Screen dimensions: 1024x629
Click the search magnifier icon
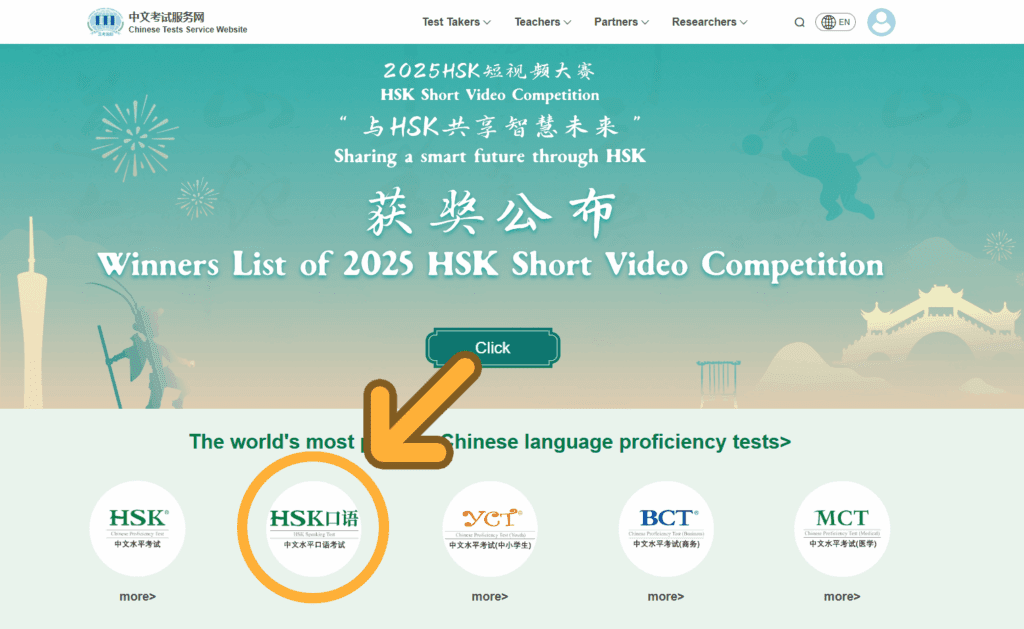click(799, 22)
